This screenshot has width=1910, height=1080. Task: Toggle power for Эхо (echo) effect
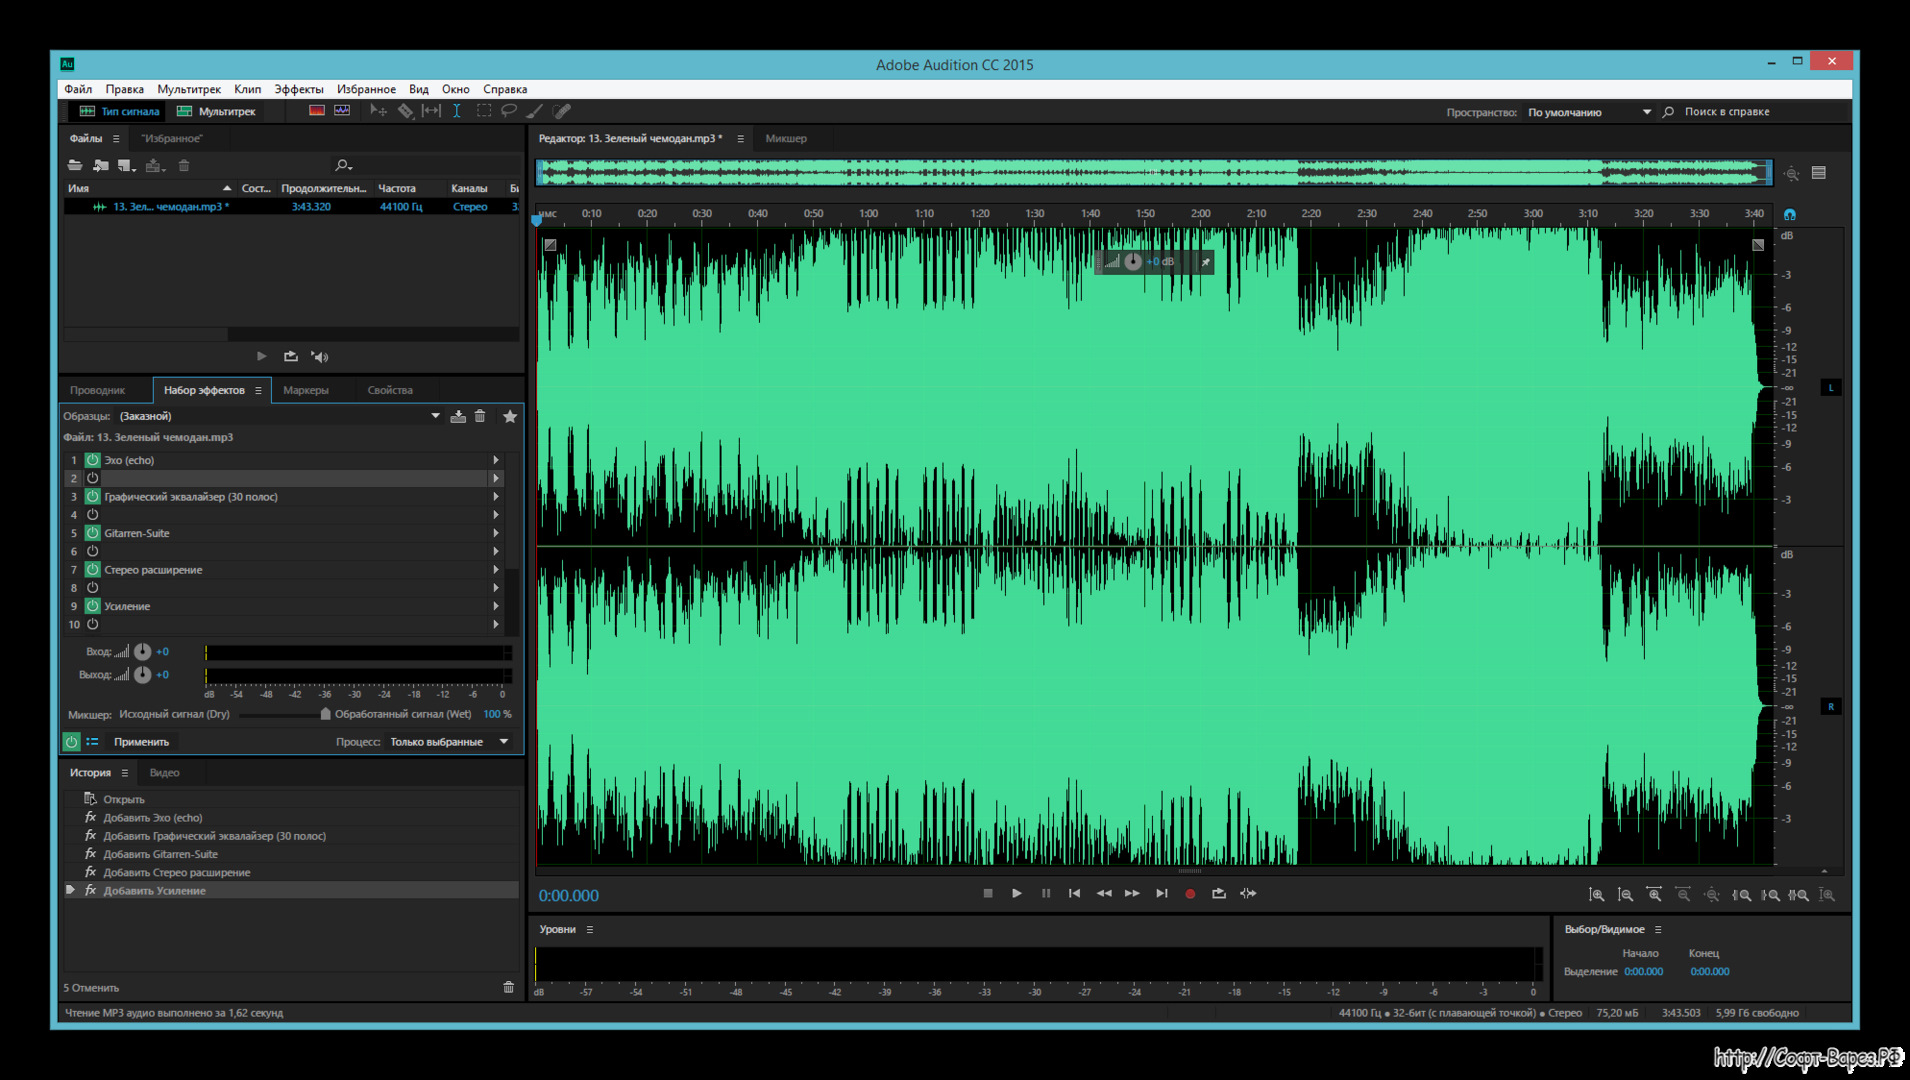(92, 460)
